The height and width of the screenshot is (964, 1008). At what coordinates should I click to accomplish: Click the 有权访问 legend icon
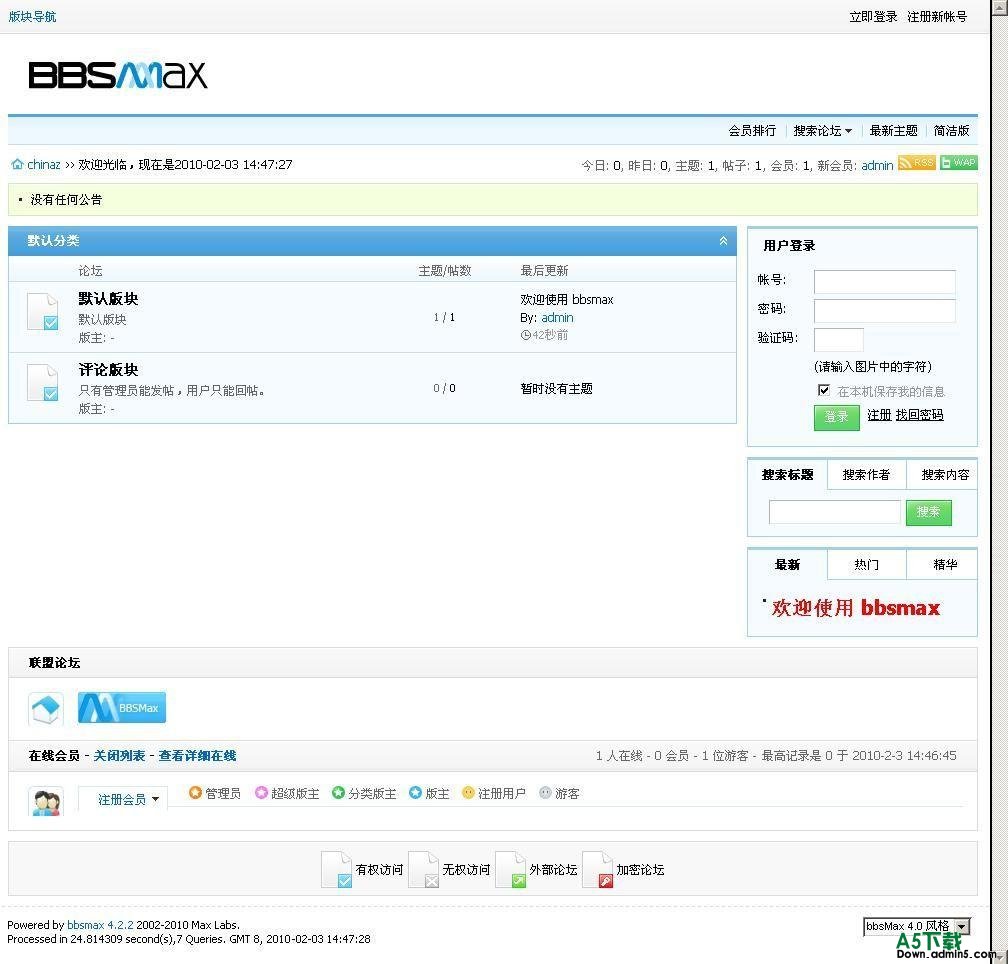tap(336, 870)
